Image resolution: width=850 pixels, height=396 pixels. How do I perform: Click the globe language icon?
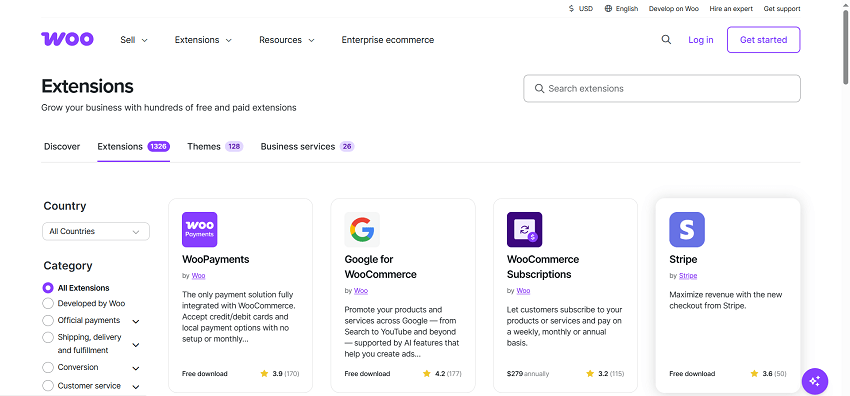(608, 9)
